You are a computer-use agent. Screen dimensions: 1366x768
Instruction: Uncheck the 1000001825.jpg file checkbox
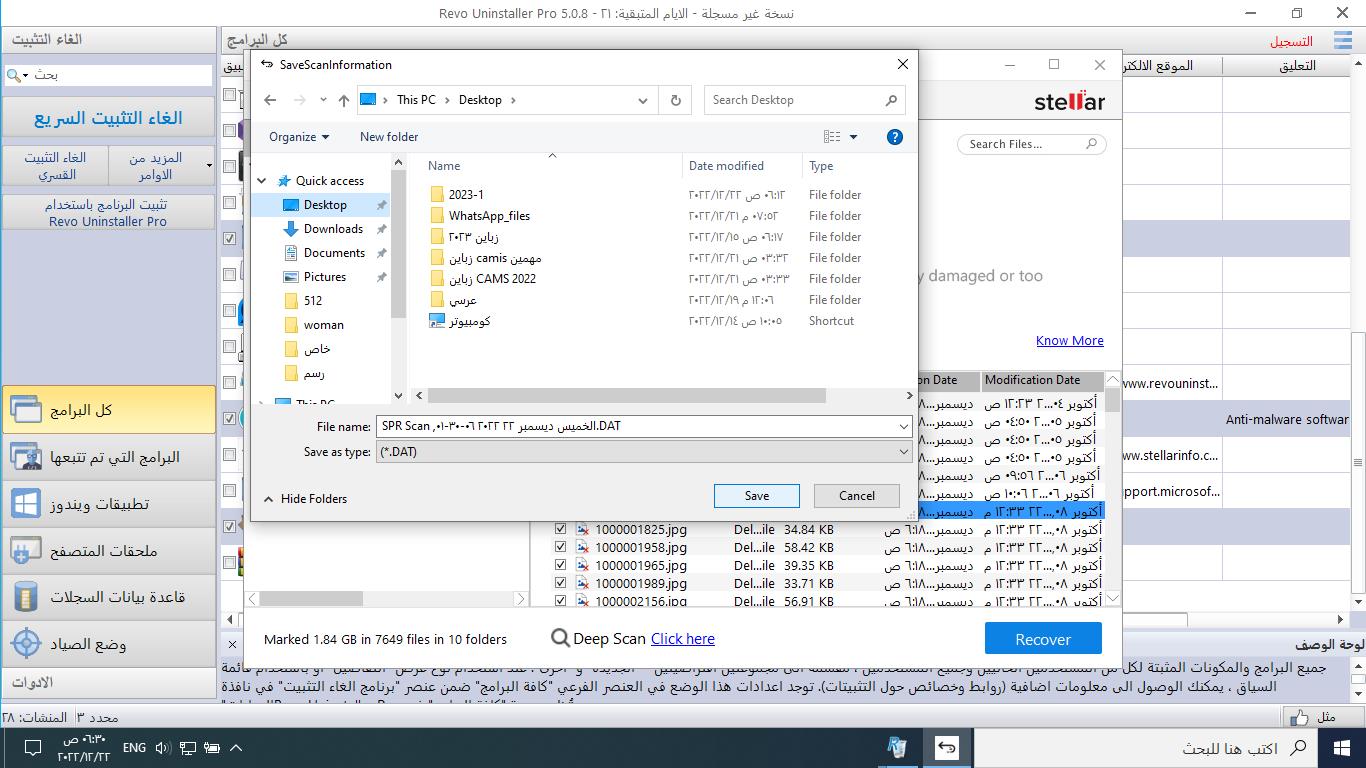pyautogui.click(x=560, y=529)
